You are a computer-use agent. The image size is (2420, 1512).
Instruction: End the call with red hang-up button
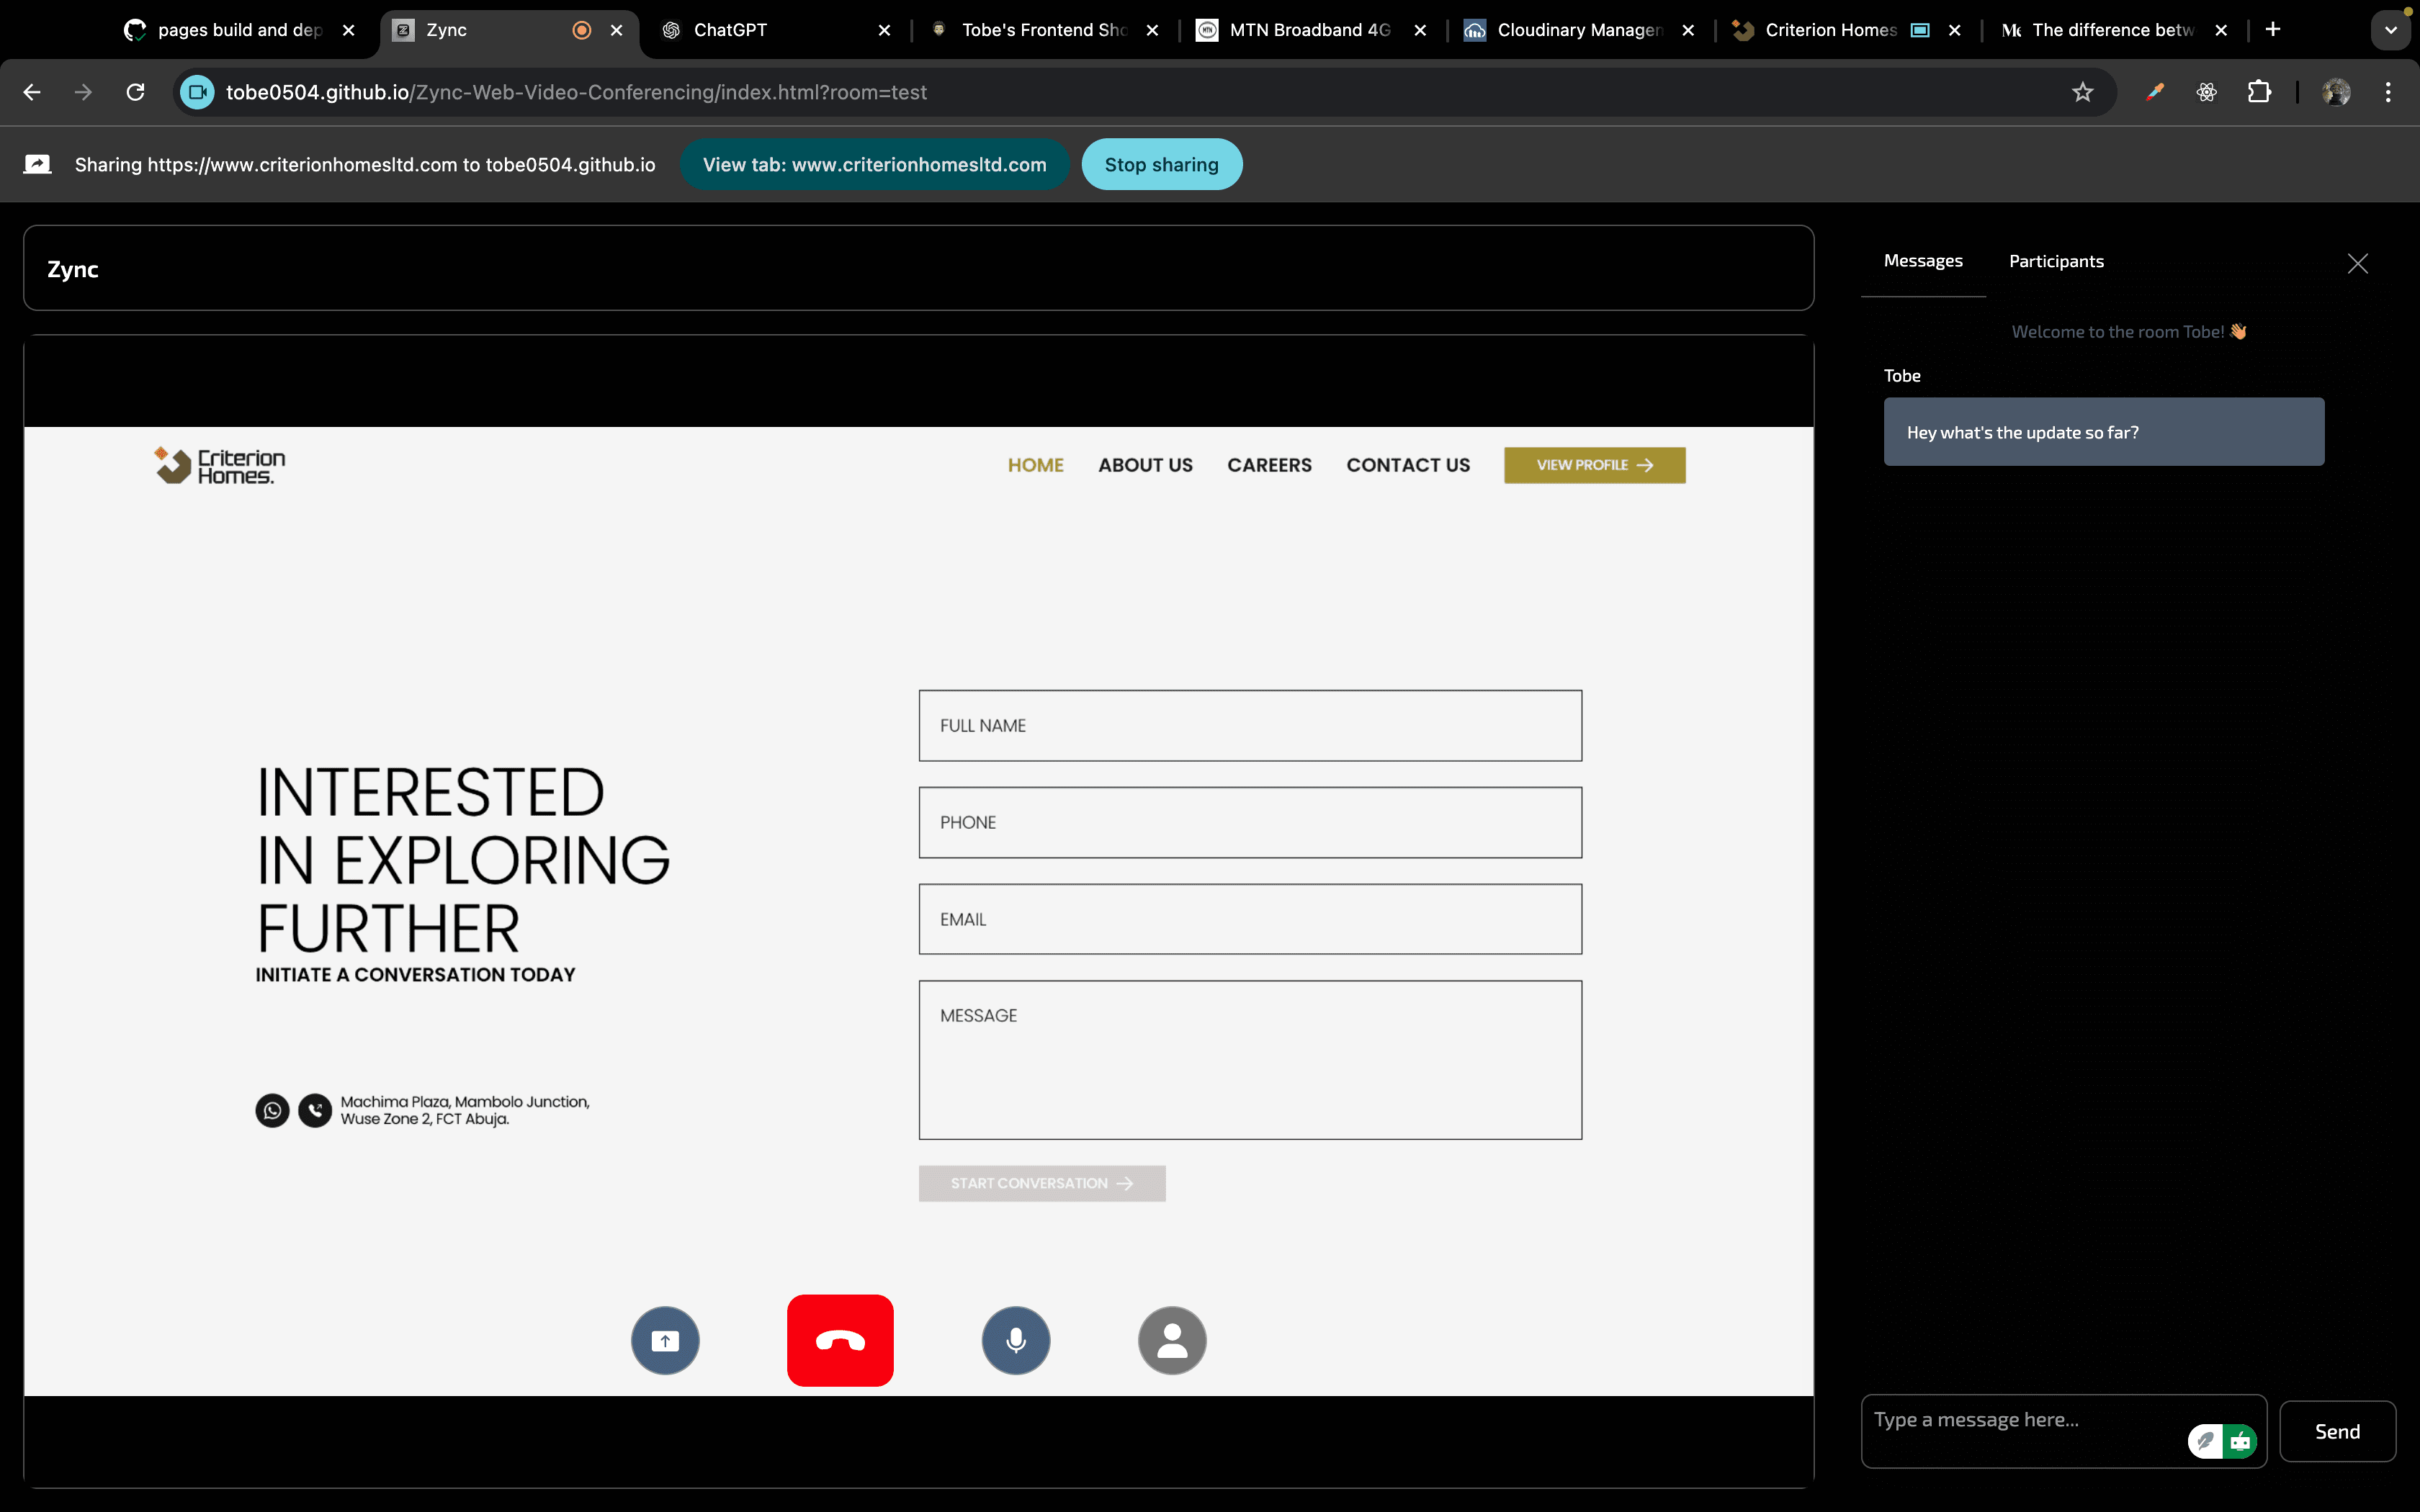(840, 1340)
